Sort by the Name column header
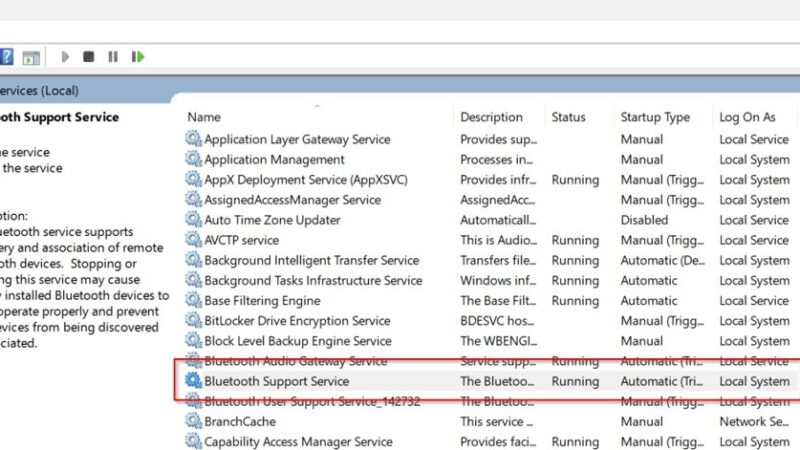 (x=204, y=117)
